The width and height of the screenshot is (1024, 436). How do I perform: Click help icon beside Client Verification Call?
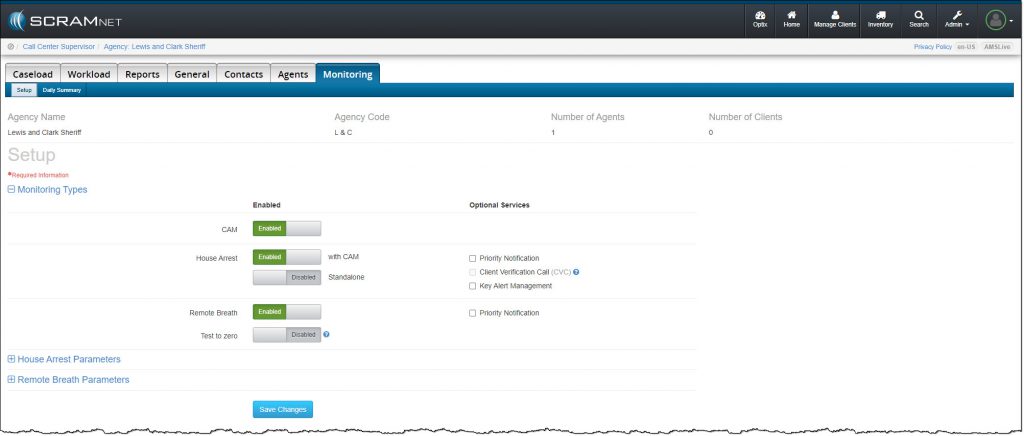point(577,272)
